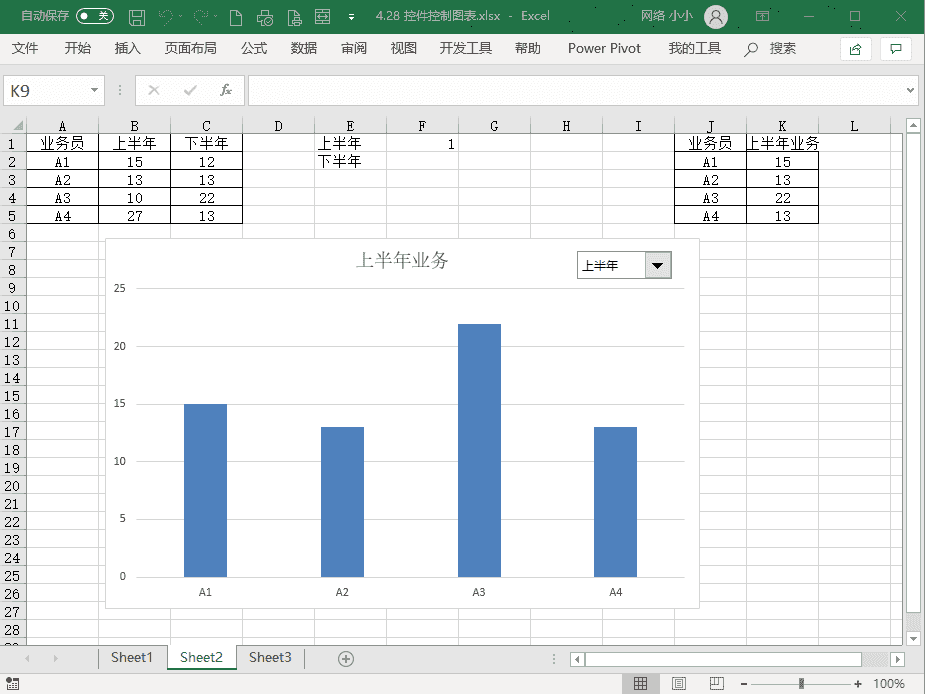The height and width of the screenshot is (694, 926).
Task: Click inside the formula bar input
Action: 576,90
